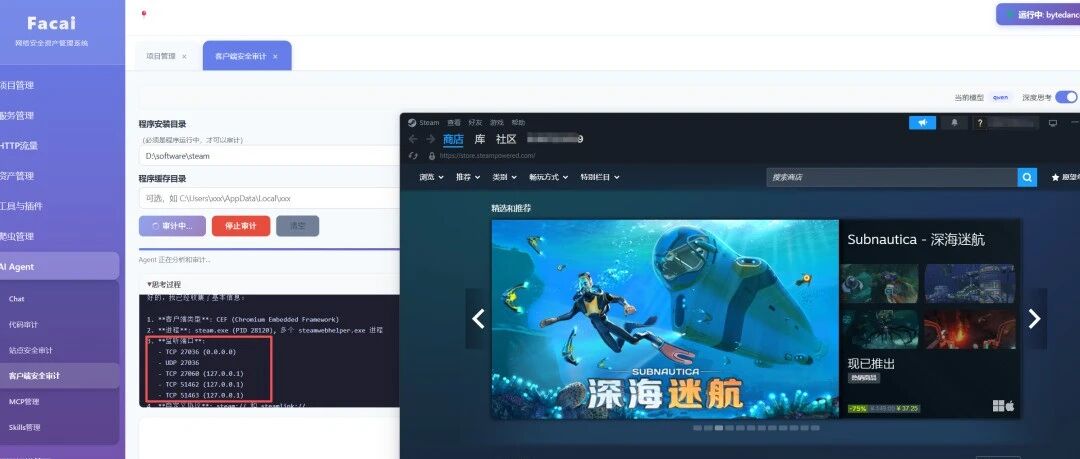Click the grey 清空 button
The height and width of the screenshot is (459, 1080).
pyautogui.click(x=298, y=226)
